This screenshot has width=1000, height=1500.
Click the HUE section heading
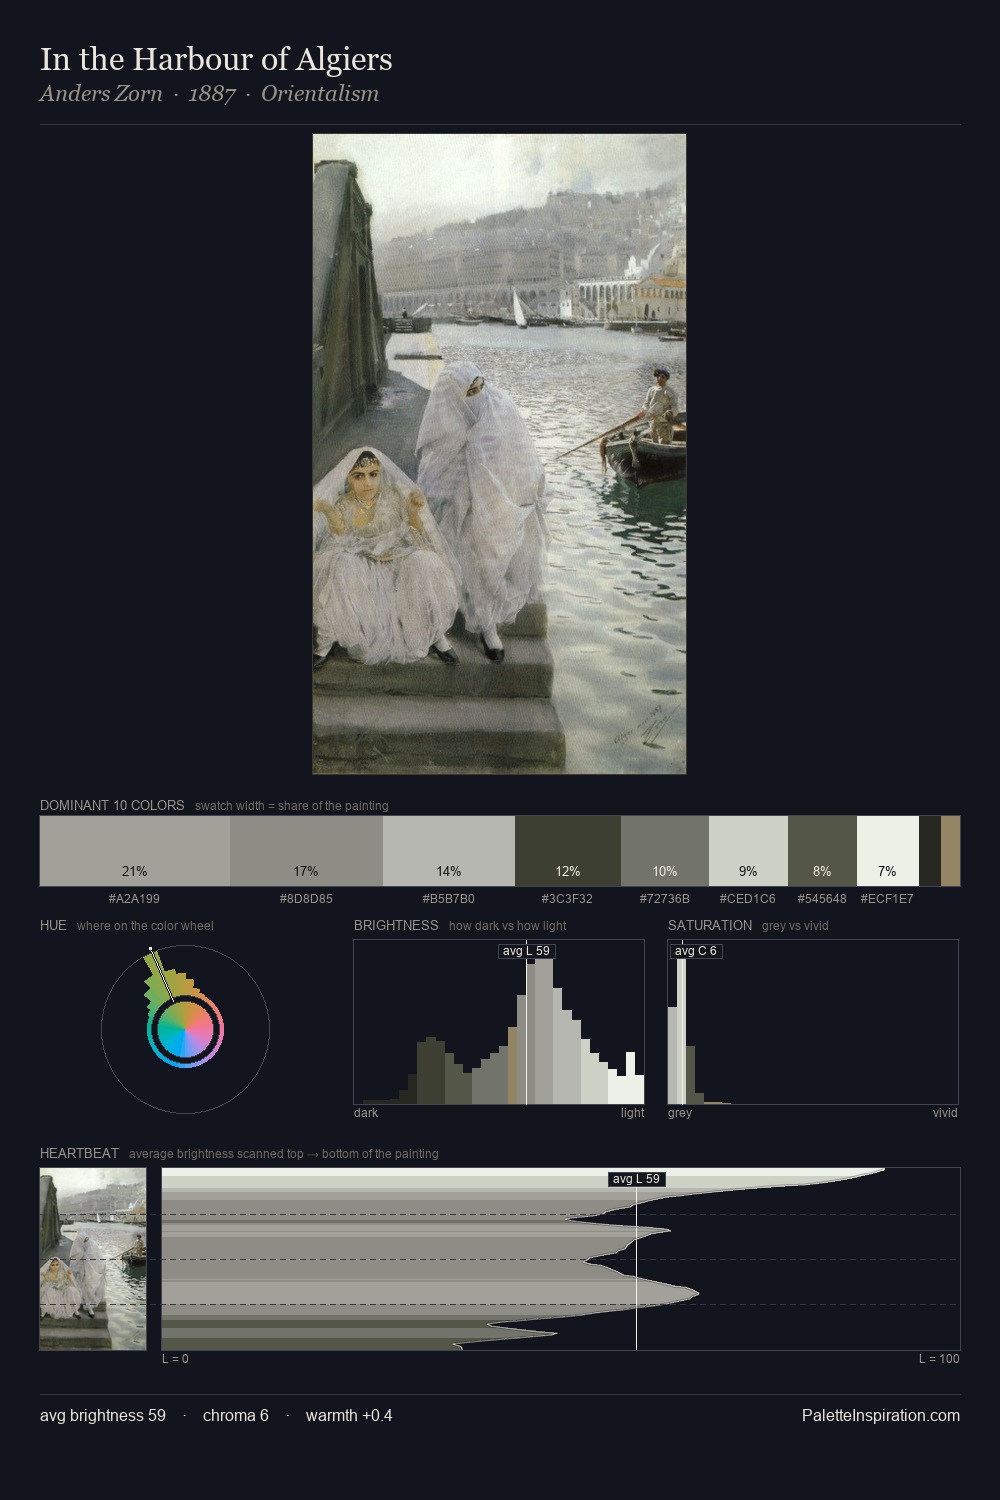coord(53,925)
